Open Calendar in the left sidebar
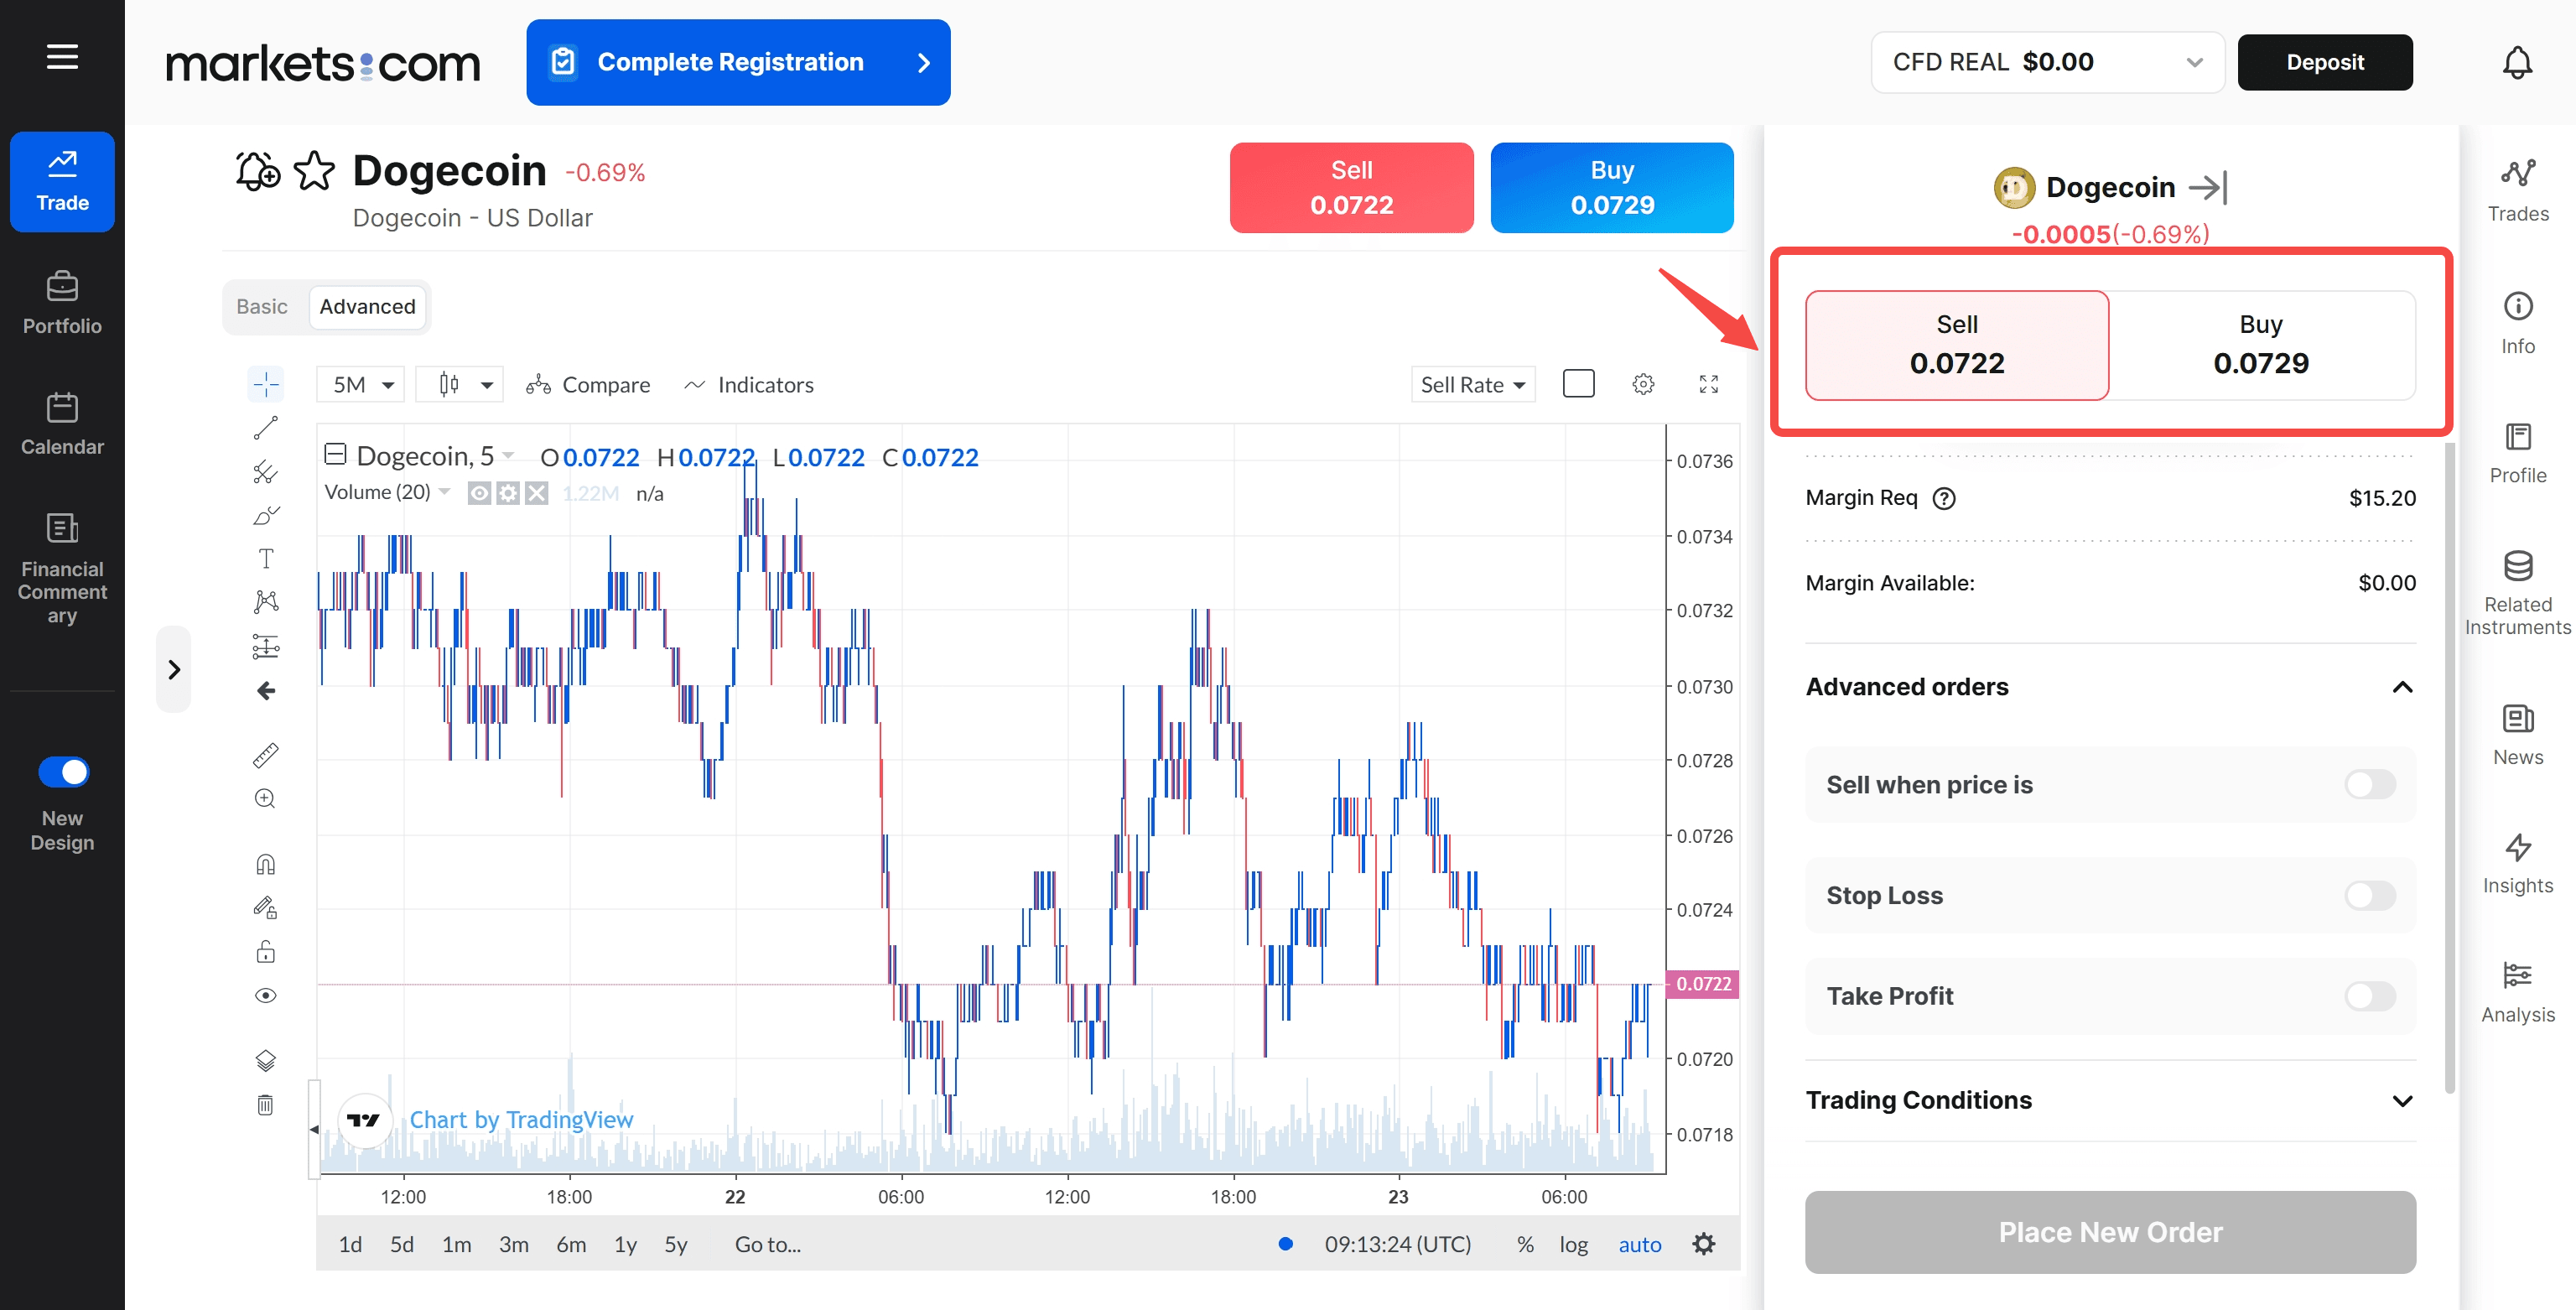The height and width of the screenshot is (1310, 2576). coord(62,424)
